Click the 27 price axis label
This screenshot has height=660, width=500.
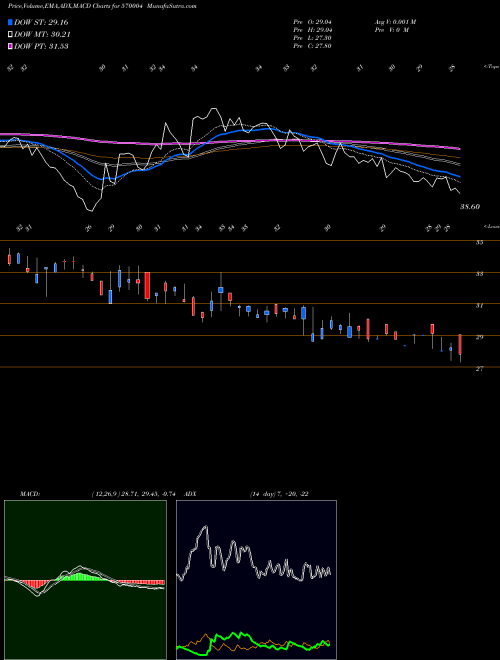(x=479, y=369)
